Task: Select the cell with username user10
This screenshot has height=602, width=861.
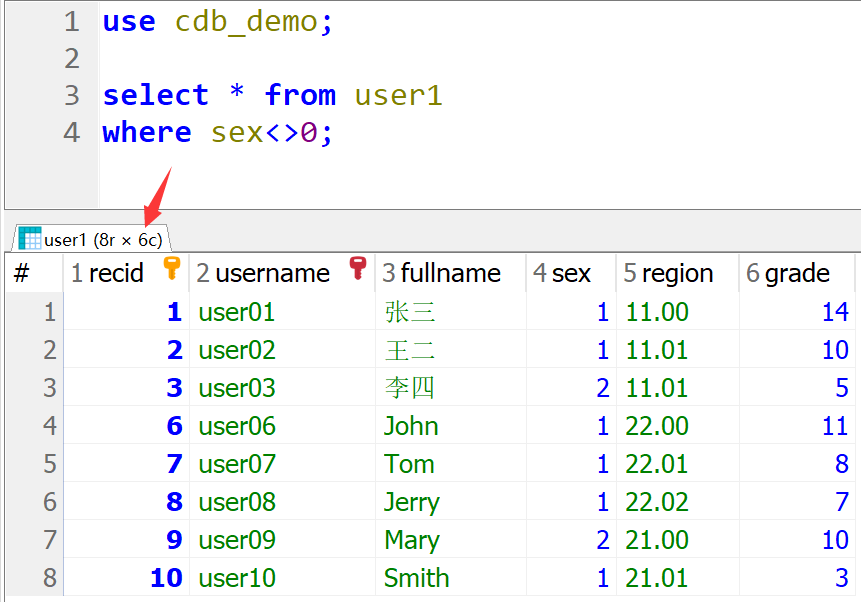Action: coord(237,578)
